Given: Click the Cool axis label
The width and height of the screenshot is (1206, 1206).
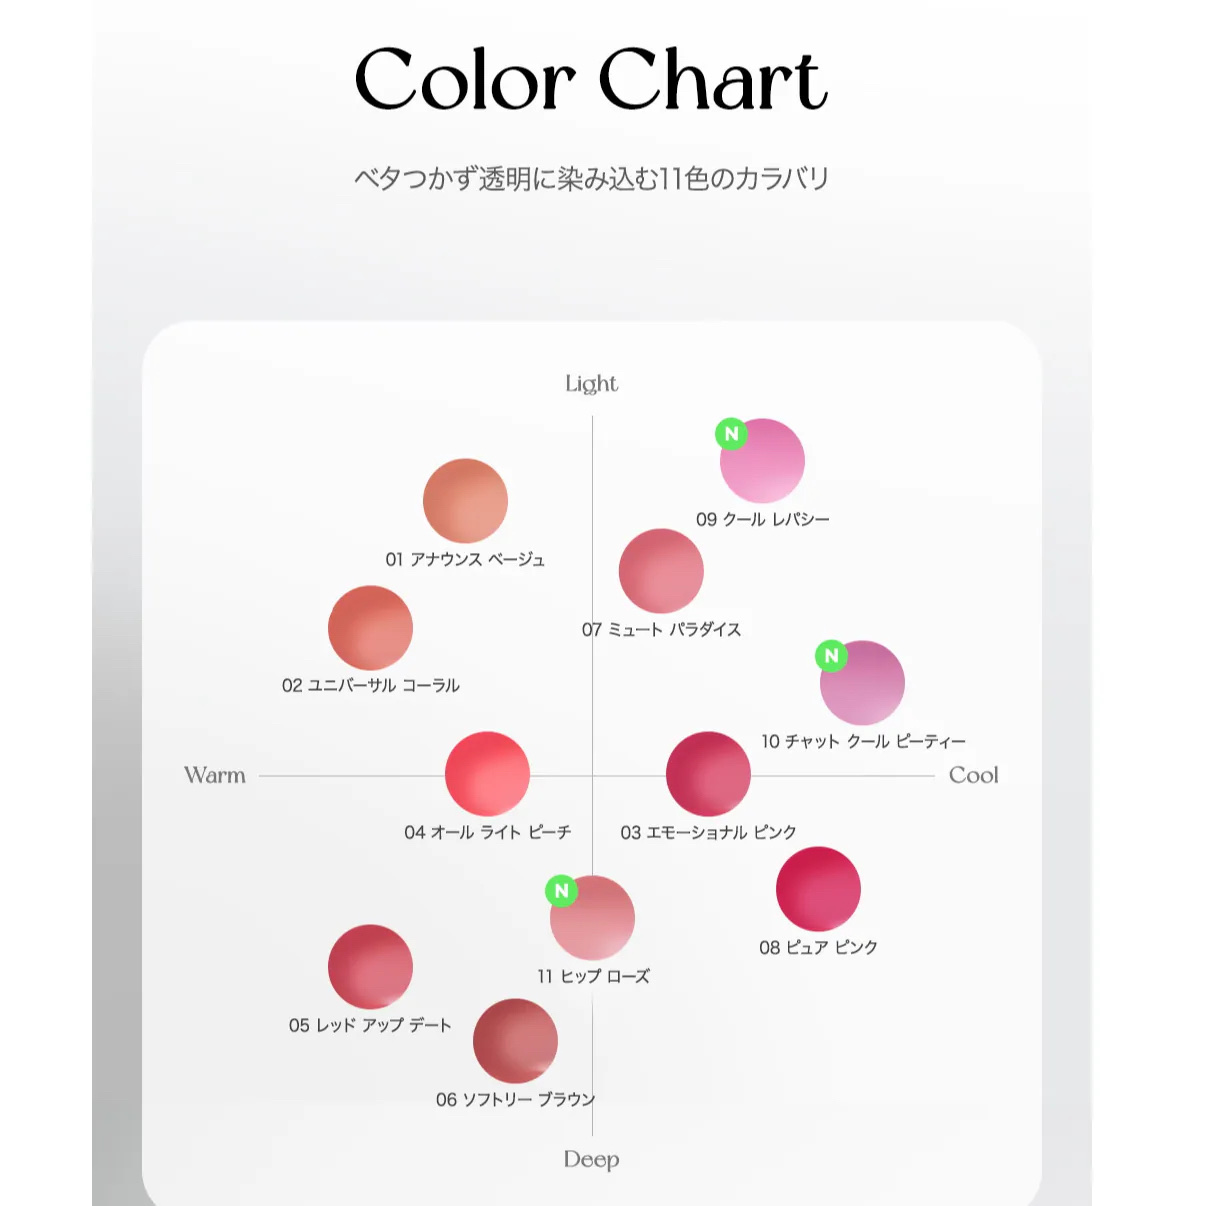Looking at the screenshot, I should tap(973, 775).
